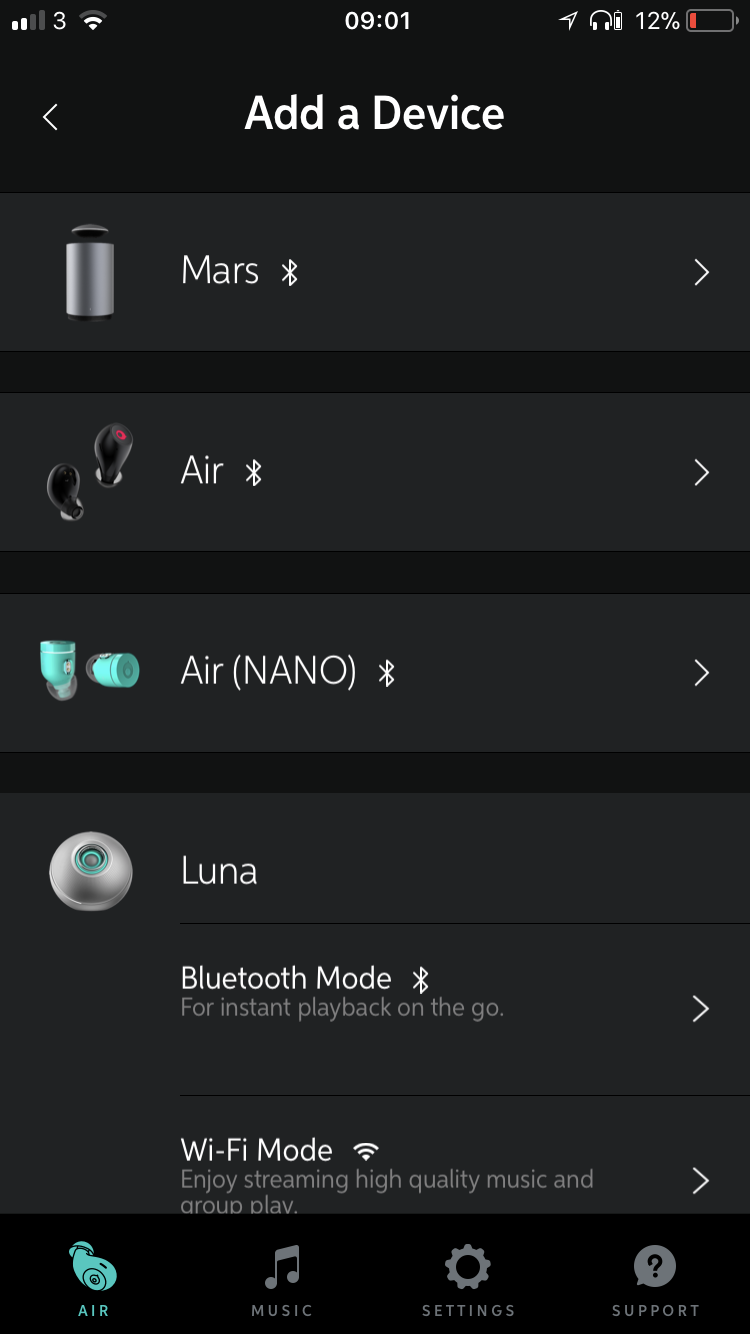This screenshot has width=750, height=1334.
Task: Click the Wi-Fi icon beside Wi-Fi Mode
Action: (366, 1151)
